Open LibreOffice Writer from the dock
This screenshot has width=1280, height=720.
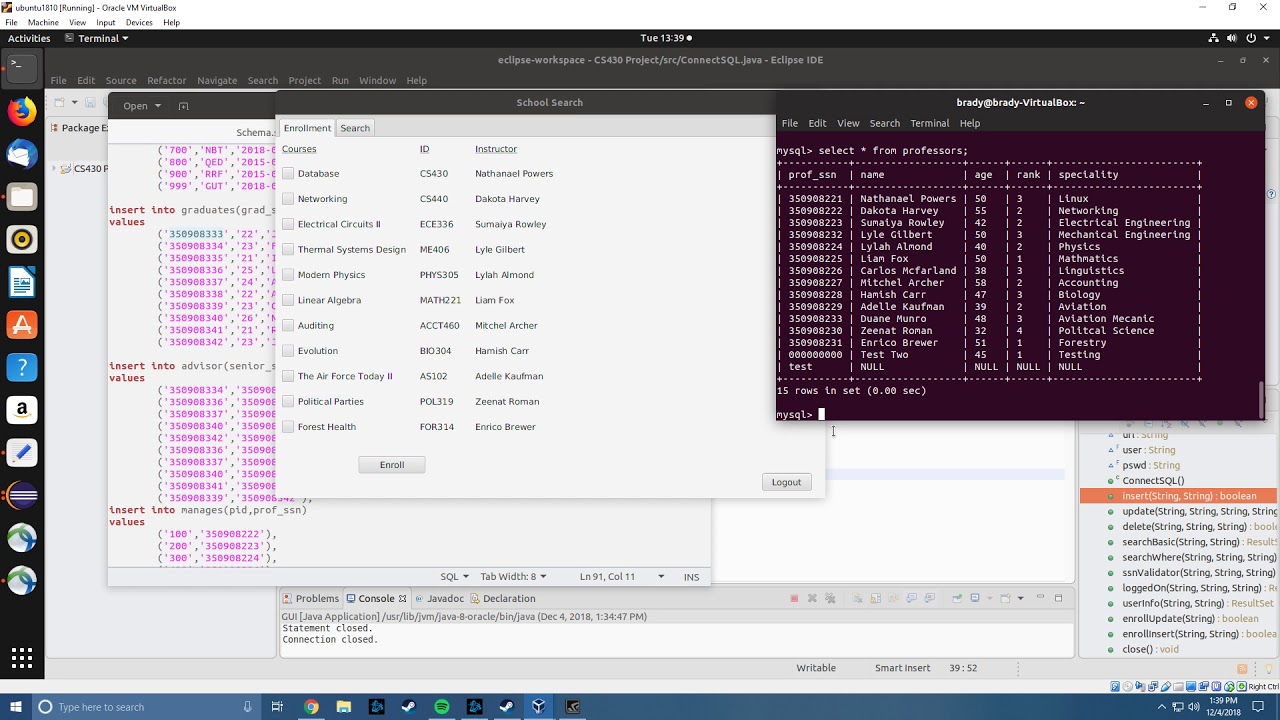(22, 283)
